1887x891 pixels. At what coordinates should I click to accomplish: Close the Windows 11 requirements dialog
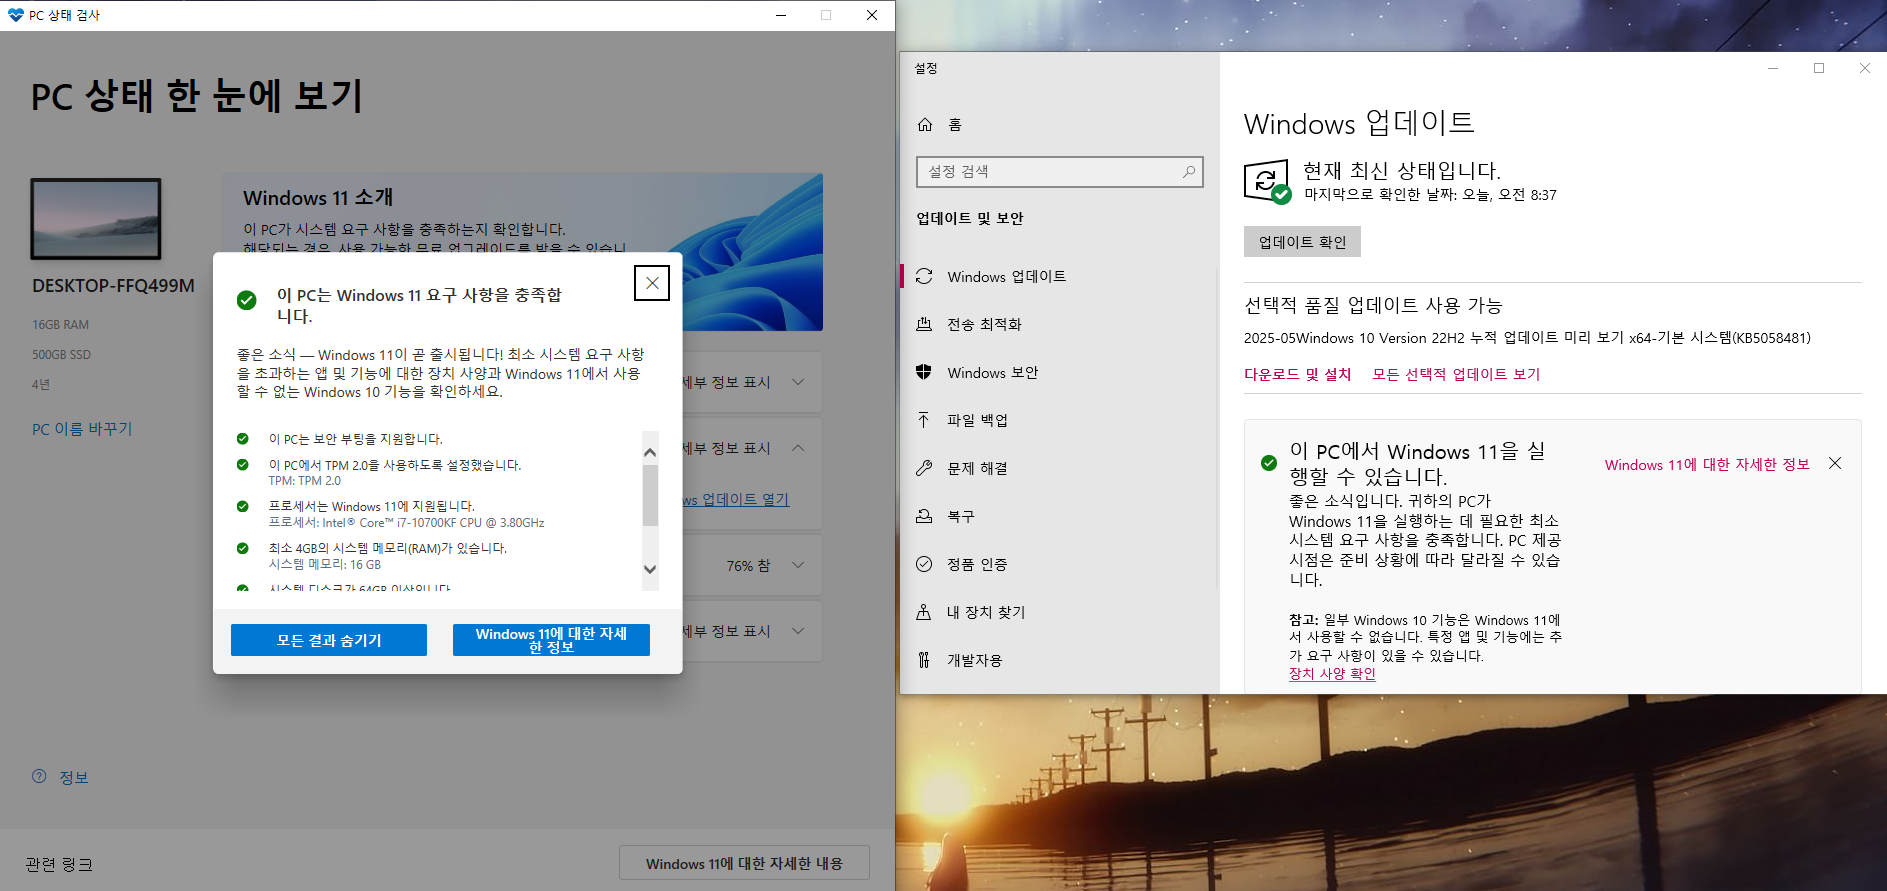coord(652,283)
